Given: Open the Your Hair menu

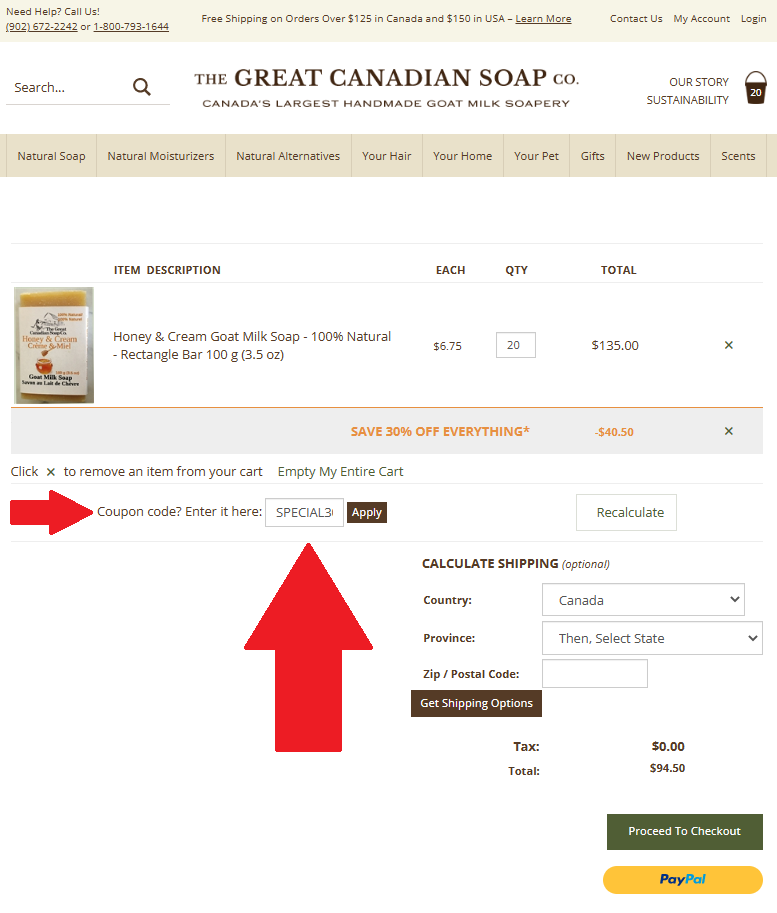Looking at the screenshot, I should [387, 156].
